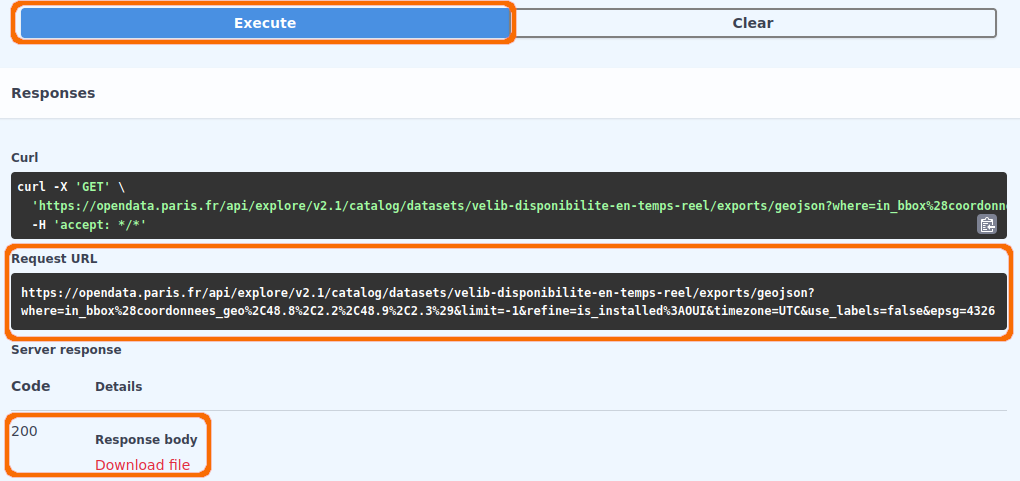Click the Responses section heading
This screenshot has height=481, width=1020.
53,93
